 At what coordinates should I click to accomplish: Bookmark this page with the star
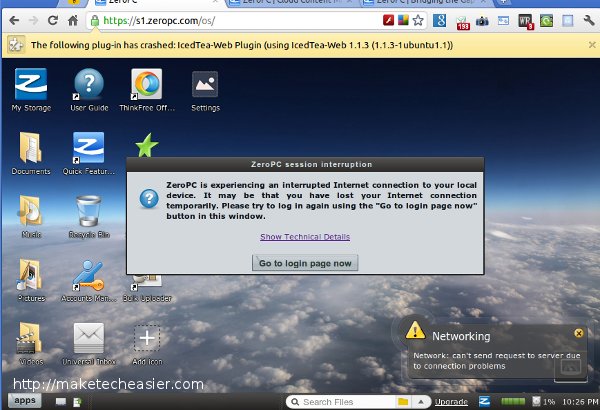(418, 20)
